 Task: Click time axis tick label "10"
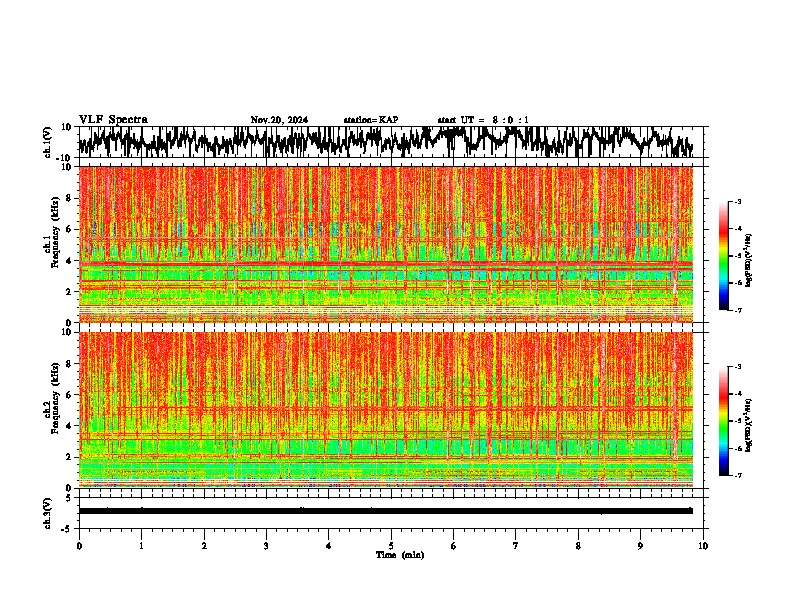tap(703, 546)
